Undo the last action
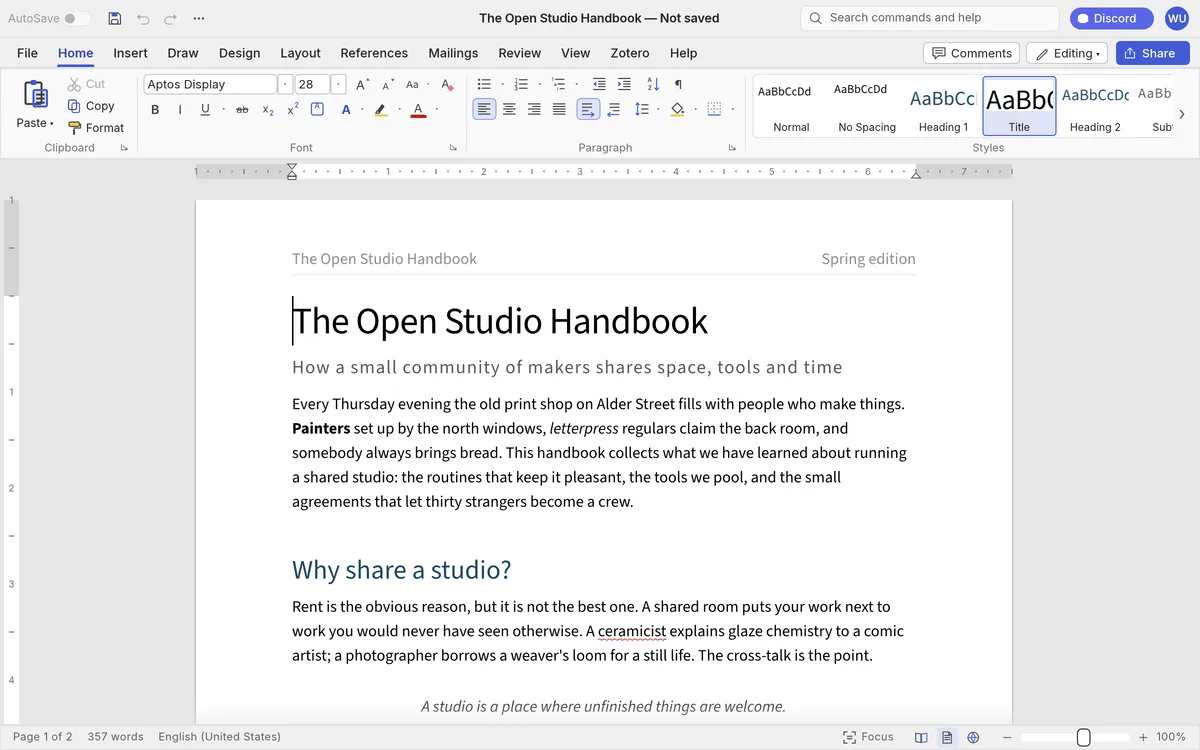 (x=143, y=18)
